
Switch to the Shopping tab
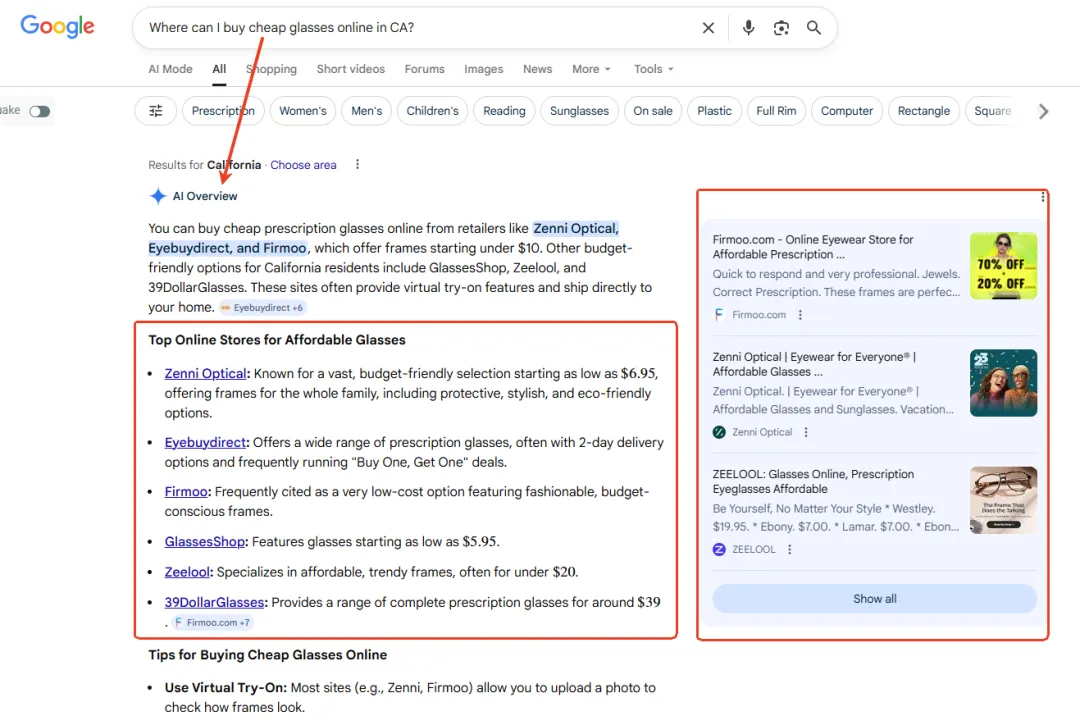coord(271,69)
